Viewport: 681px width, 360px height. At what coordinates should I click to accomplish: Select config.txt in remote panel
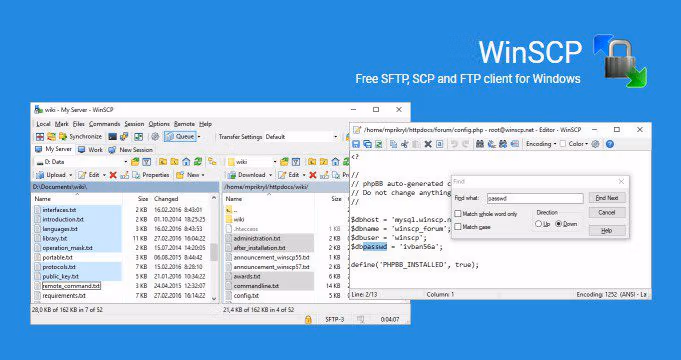[x=246, y=295]
